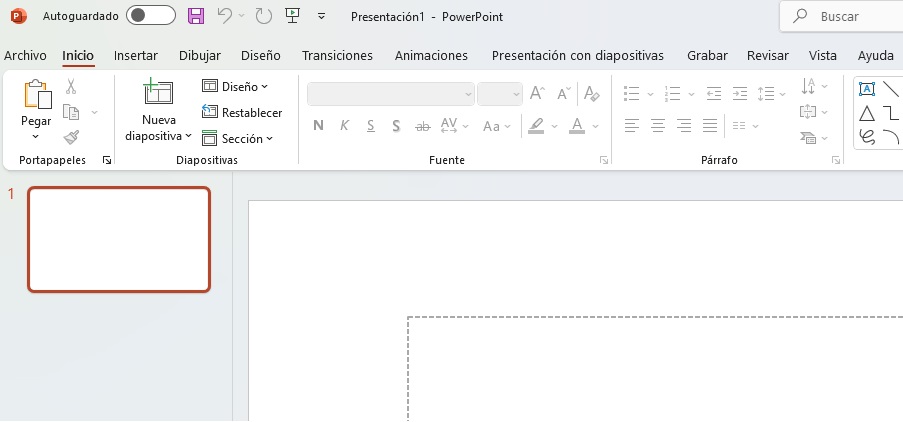The width and height of the screenshot is (903, 422).
Task: Click the font color swatch
Action: (576, 126)
